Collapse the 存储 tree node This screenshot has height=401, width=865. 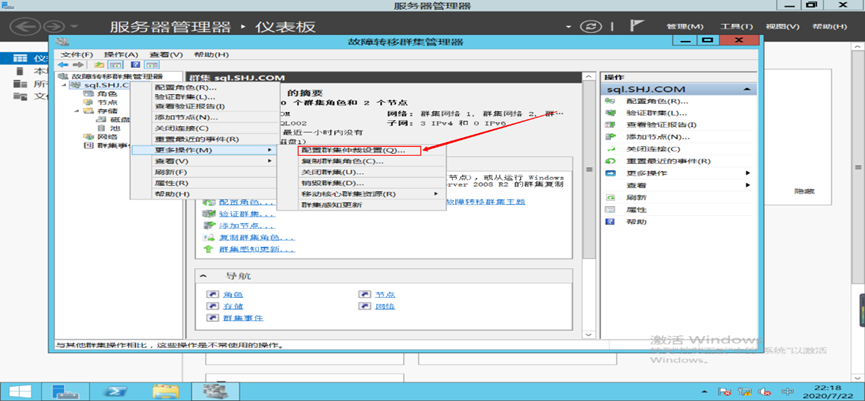(77, 111)
